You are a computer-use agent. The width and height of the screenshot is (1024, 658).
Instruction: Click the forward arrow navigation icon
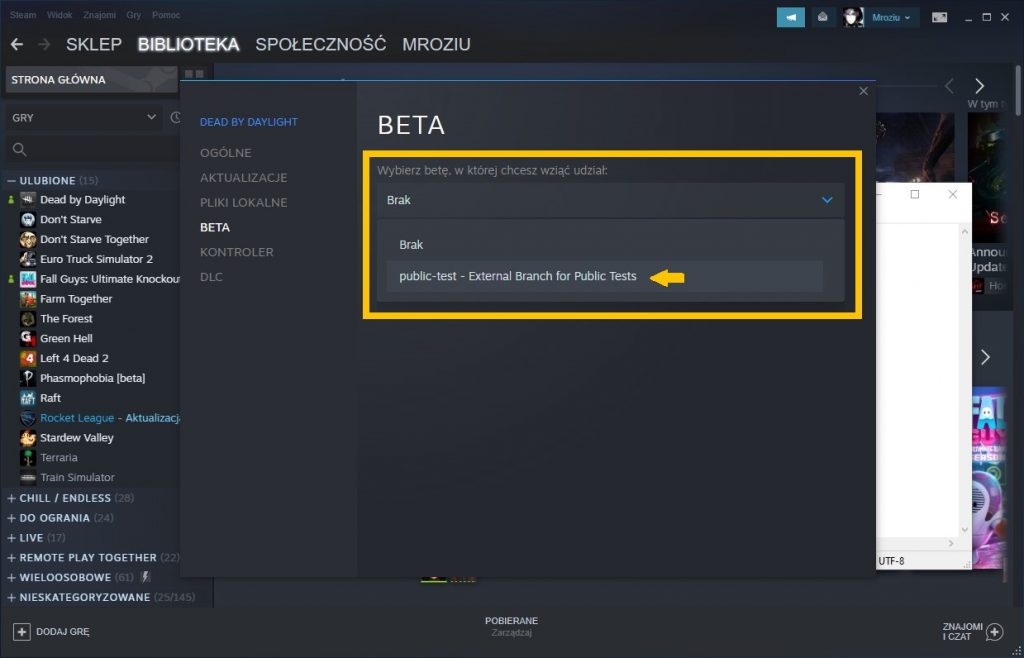44,44
